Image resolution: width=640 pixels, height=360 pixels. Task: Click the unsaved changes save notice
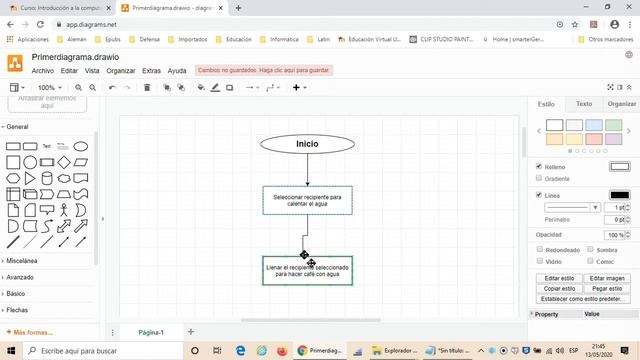click(263, 70)
